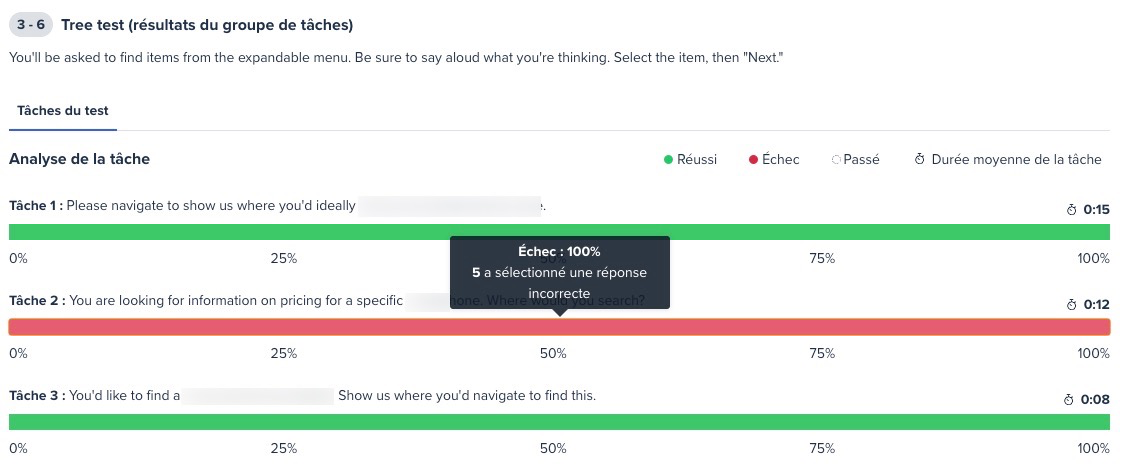The image size is (1124, 474).
Task: Click the stopwatch icon beside 0:15
Action: tap(1072, 210)
